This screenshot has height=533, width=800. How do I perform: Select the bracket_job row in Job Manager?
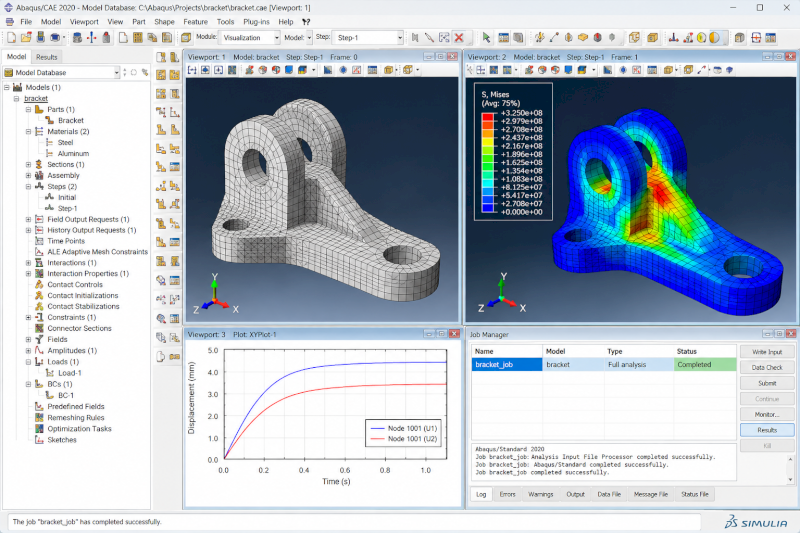[604, 365]
